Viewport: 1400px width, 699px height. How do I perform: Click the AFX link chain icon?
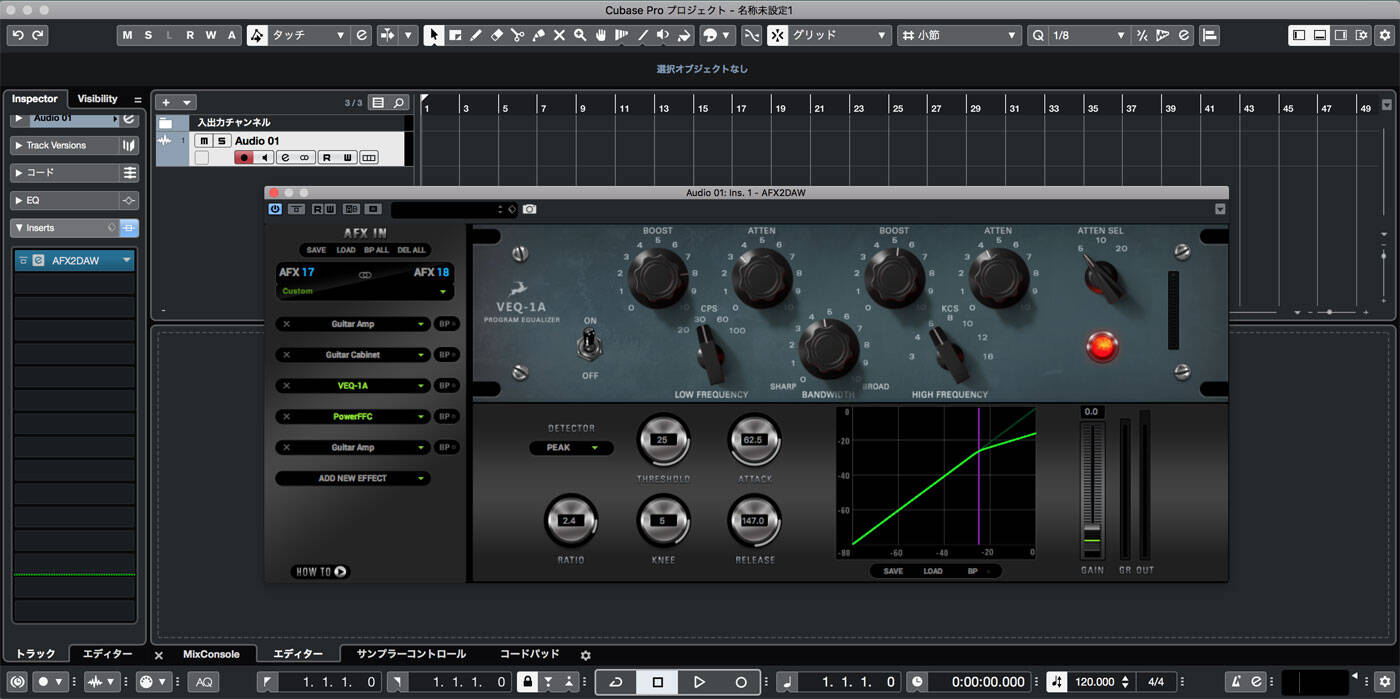(365, 273)
